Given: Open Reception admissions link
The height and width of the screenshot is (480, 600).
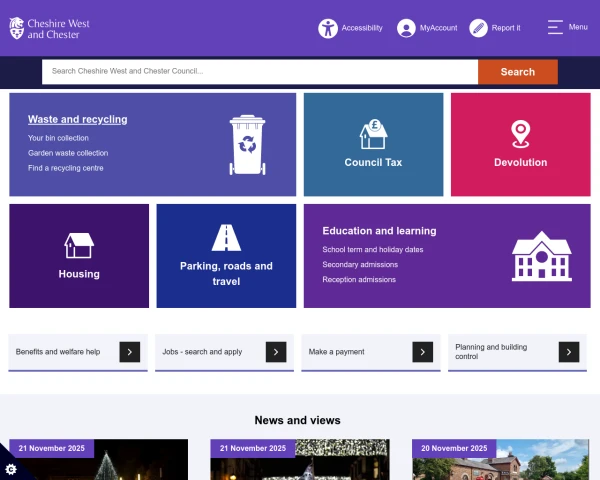Looking at the screenshot, I should [x=359, y=279].
